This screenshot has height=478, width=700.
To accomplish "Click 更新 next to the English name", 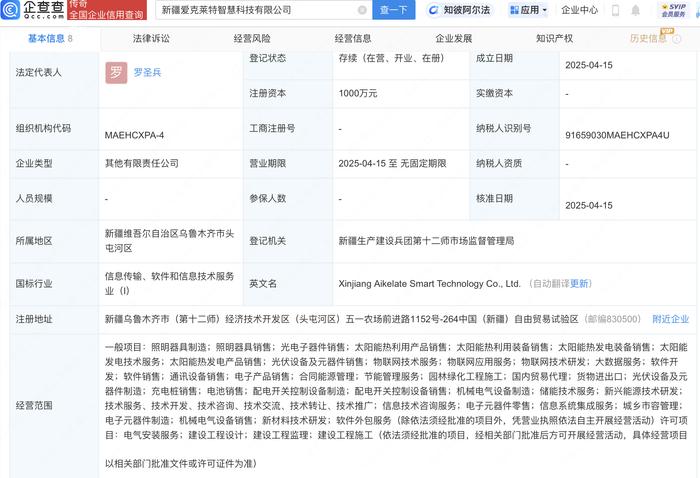I will pyautogui.click(x=579, y=283).
